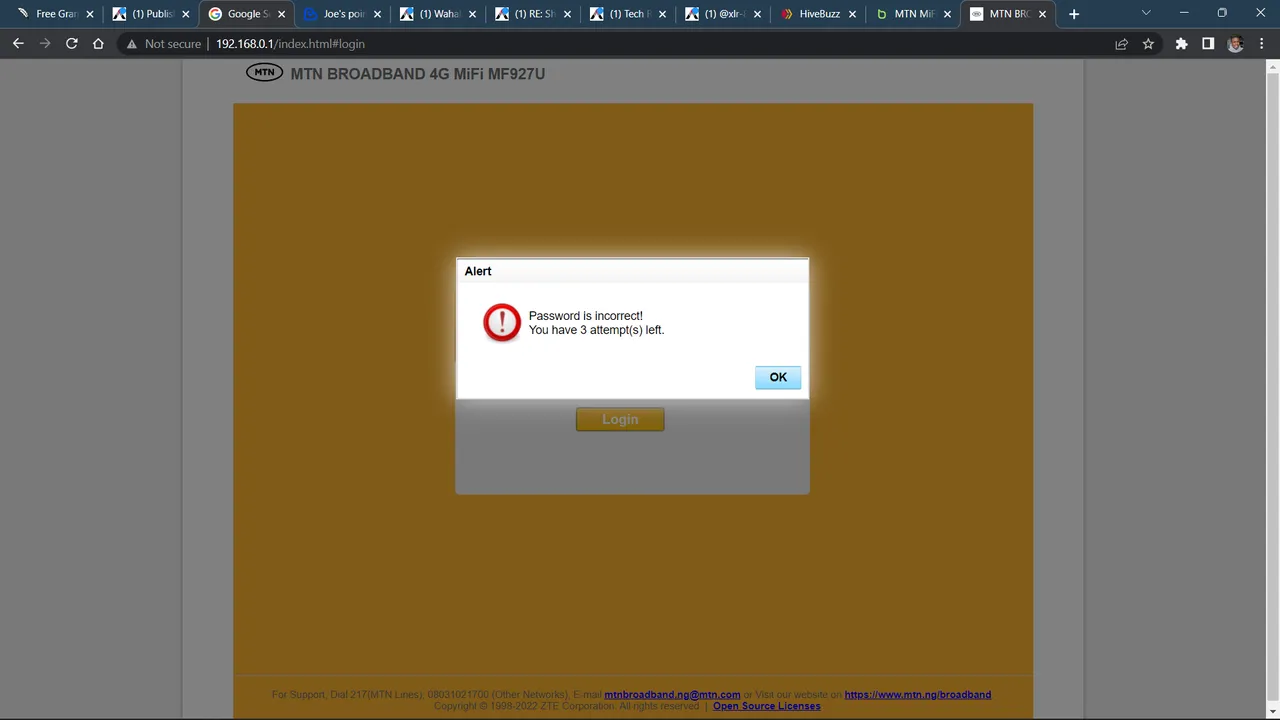
Task: Open the Extensions puzzle icon
Action: click(x=1181, y=44)
